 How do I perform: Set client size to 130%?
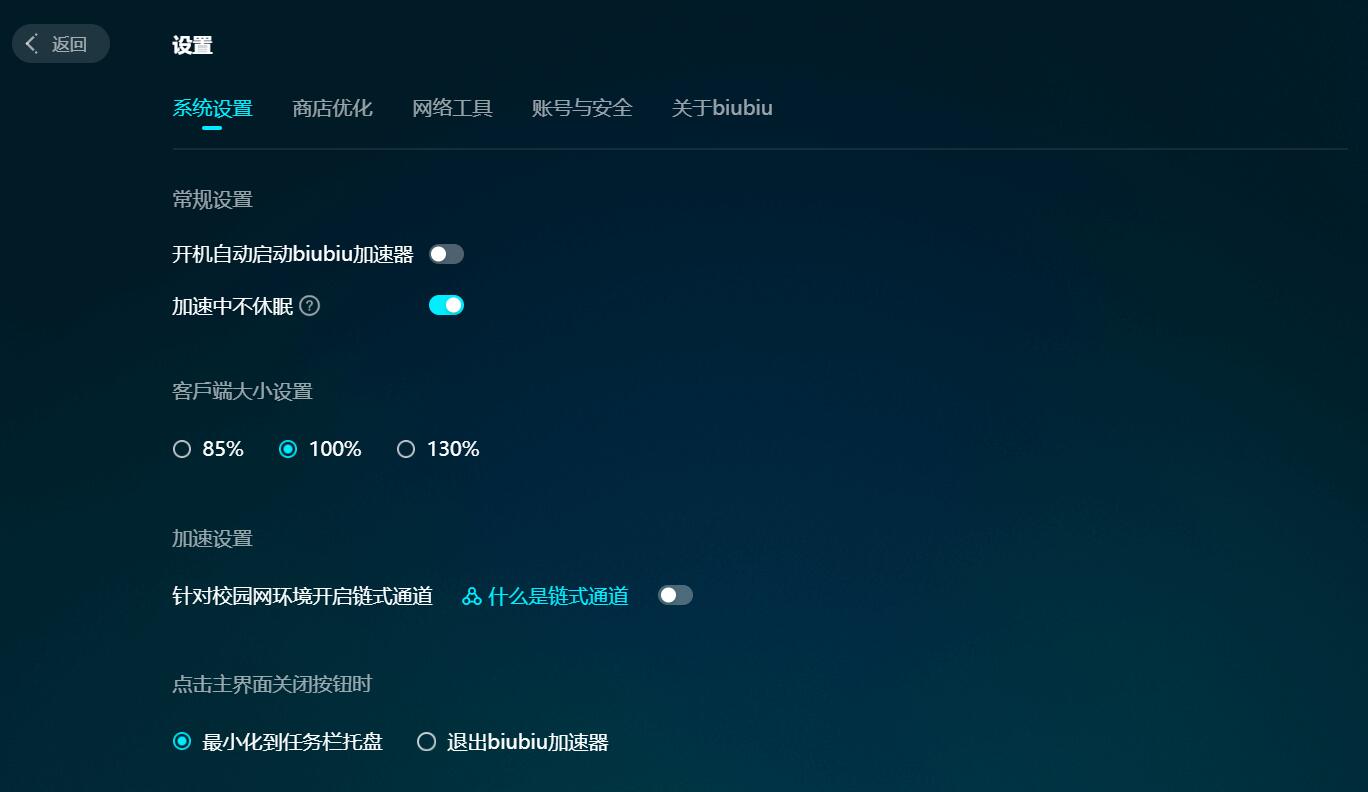click(x=438, y=449)
